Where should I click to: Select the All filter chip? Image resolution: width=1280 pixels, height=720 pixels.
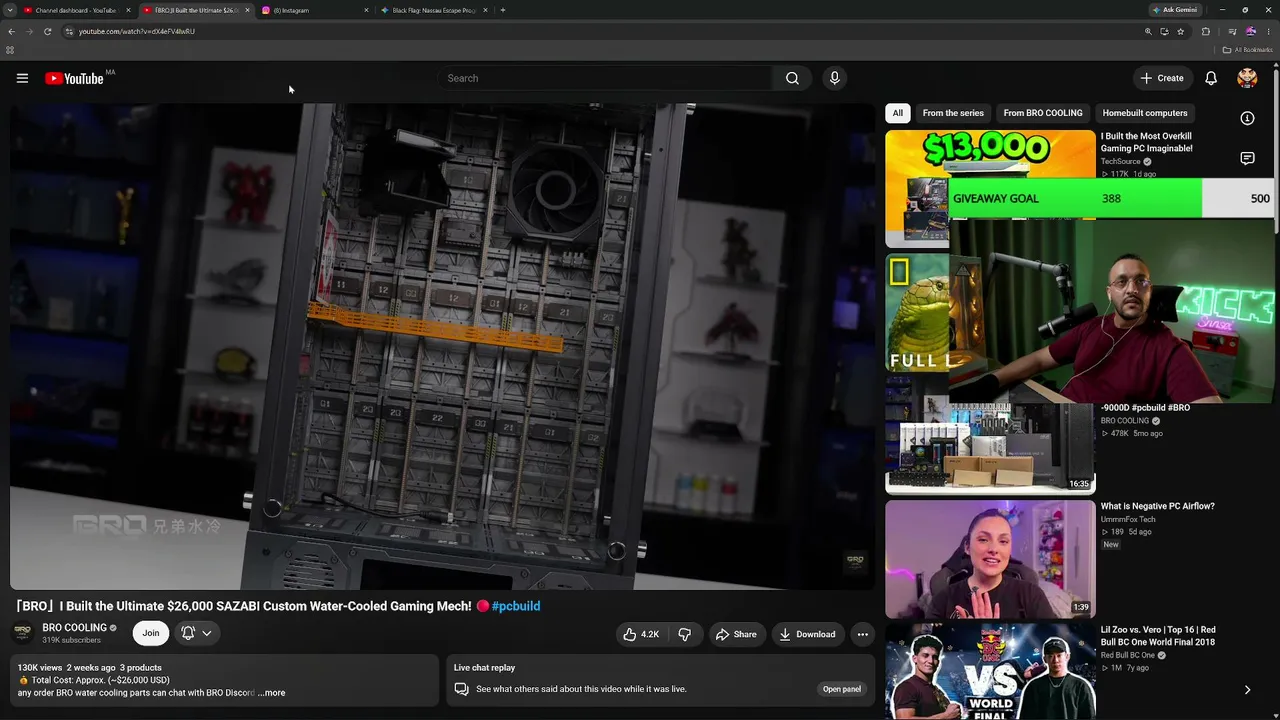coord(897,113)
